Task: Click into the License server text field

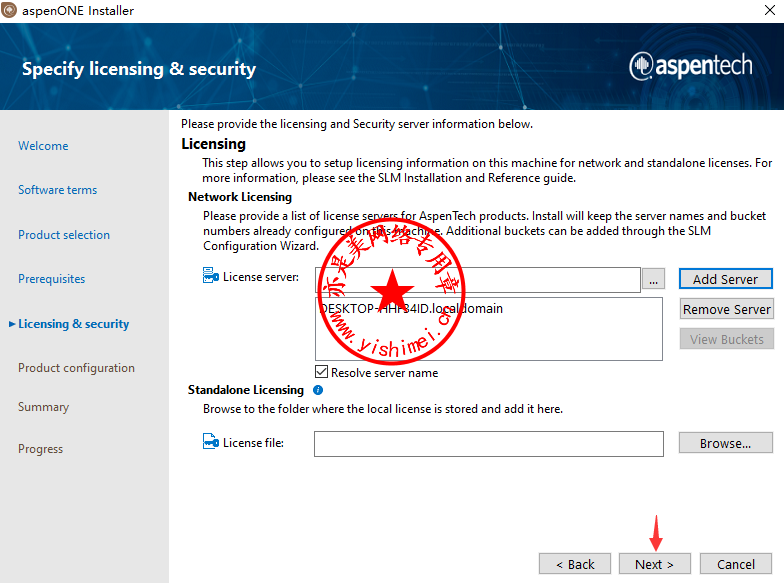Action: (477, 280)
